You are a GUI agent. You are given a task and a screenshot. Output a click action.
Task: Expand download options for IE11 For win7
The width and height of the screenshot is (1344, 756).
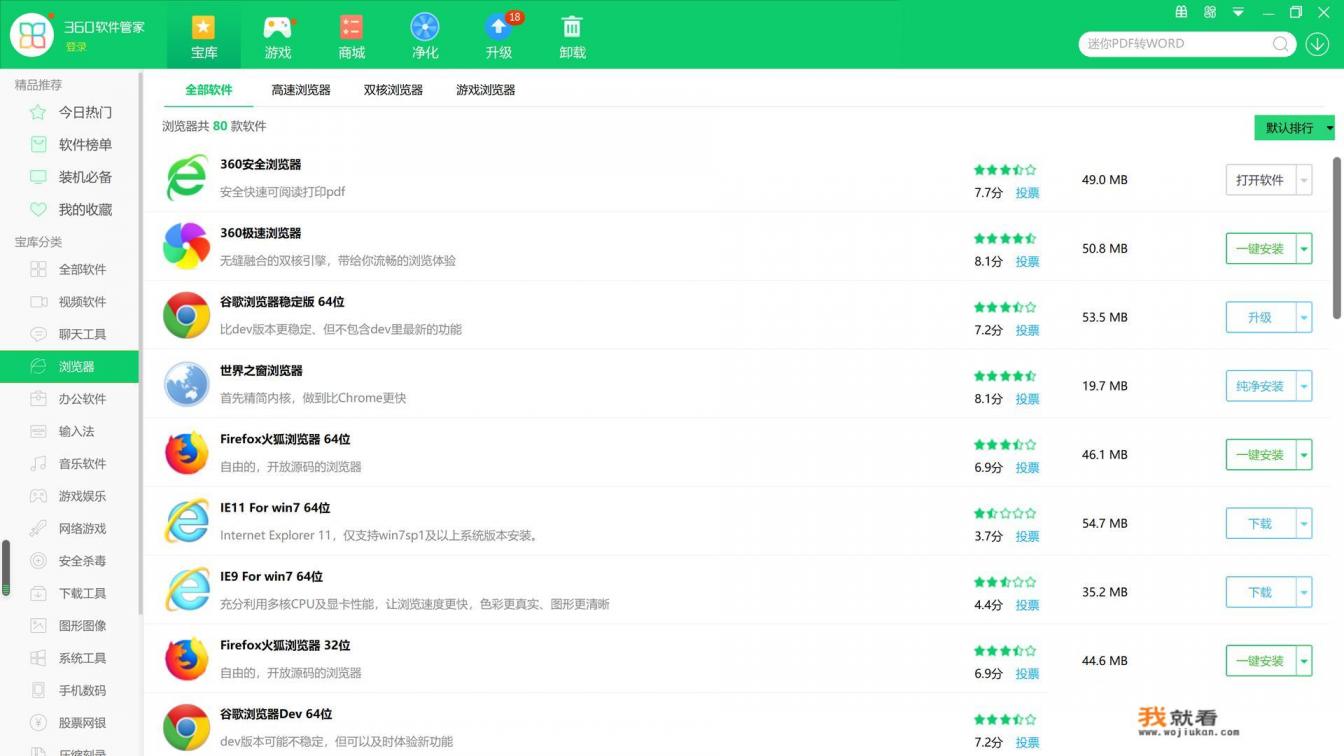point(1304,523)
